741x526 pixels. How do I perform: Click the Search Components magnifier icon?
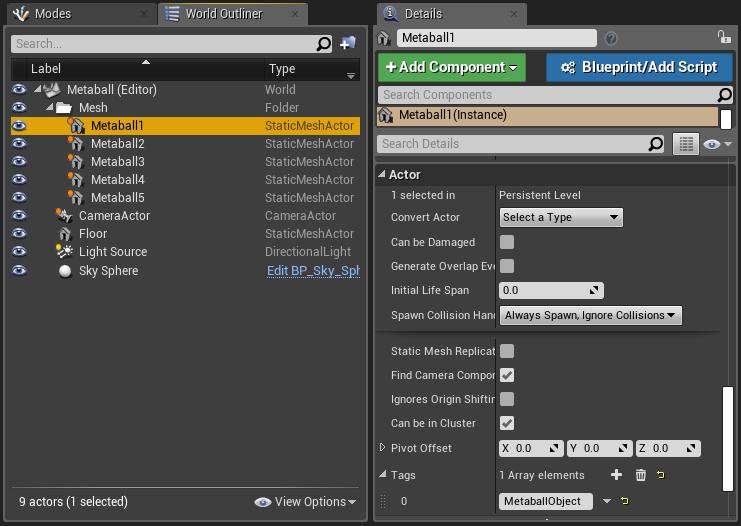[x=724, y=95]
